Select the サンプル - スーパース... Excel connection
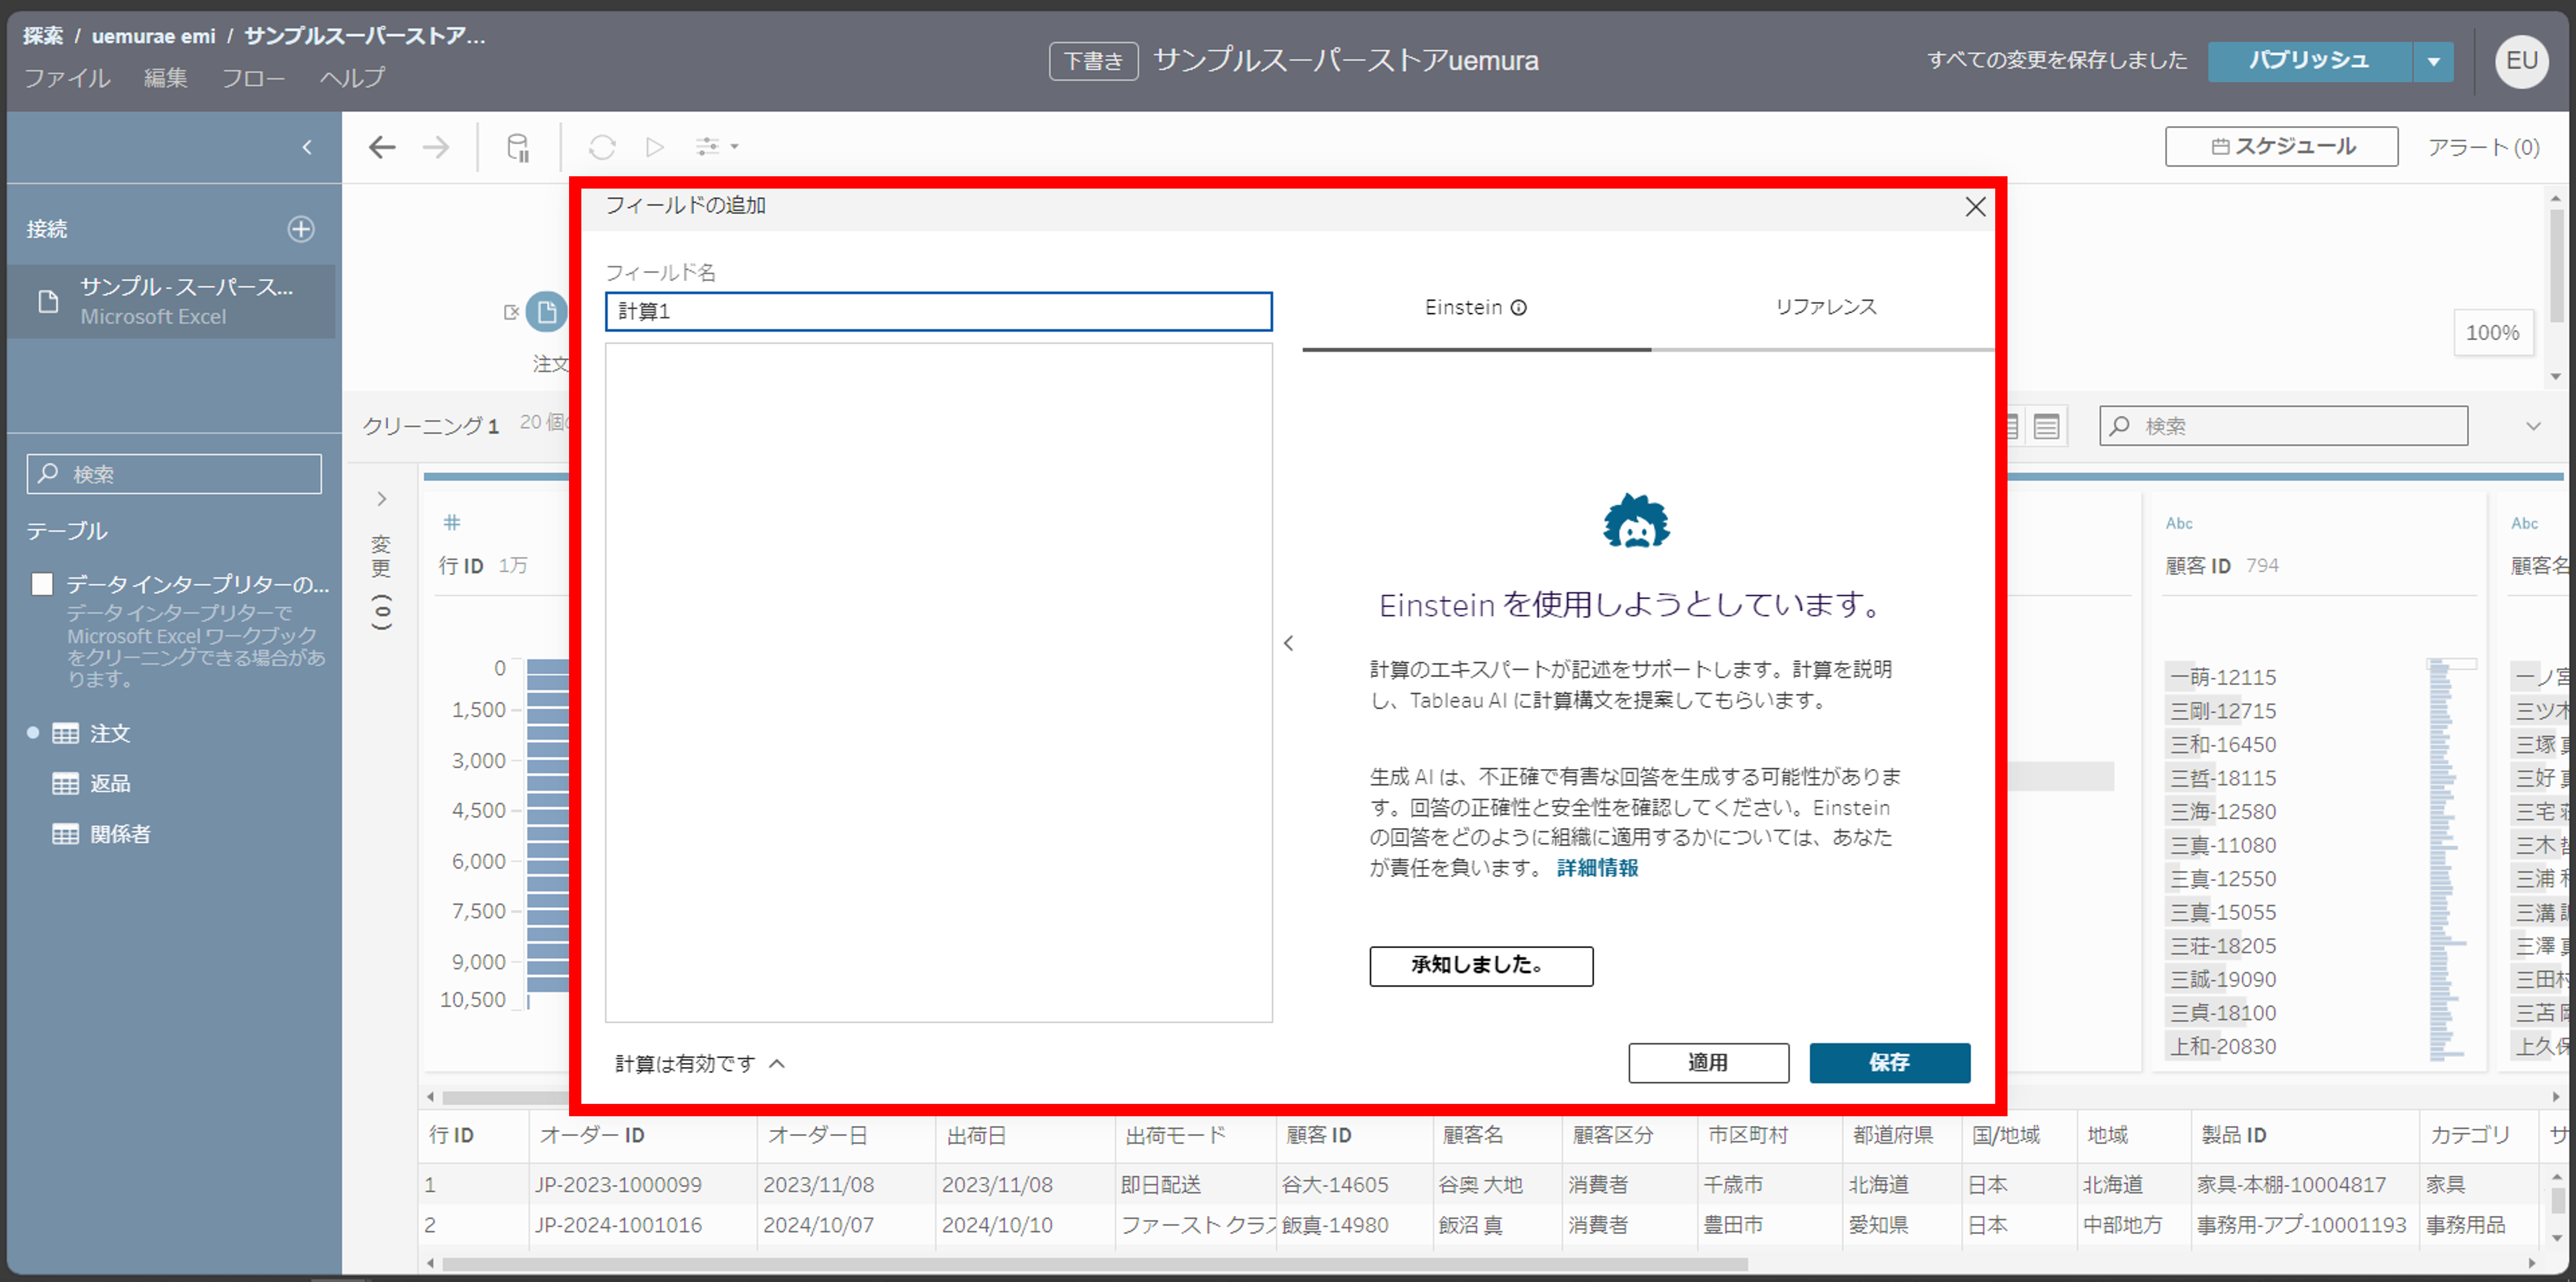This screenshot has width=2576, height=1282. [172, 301]
